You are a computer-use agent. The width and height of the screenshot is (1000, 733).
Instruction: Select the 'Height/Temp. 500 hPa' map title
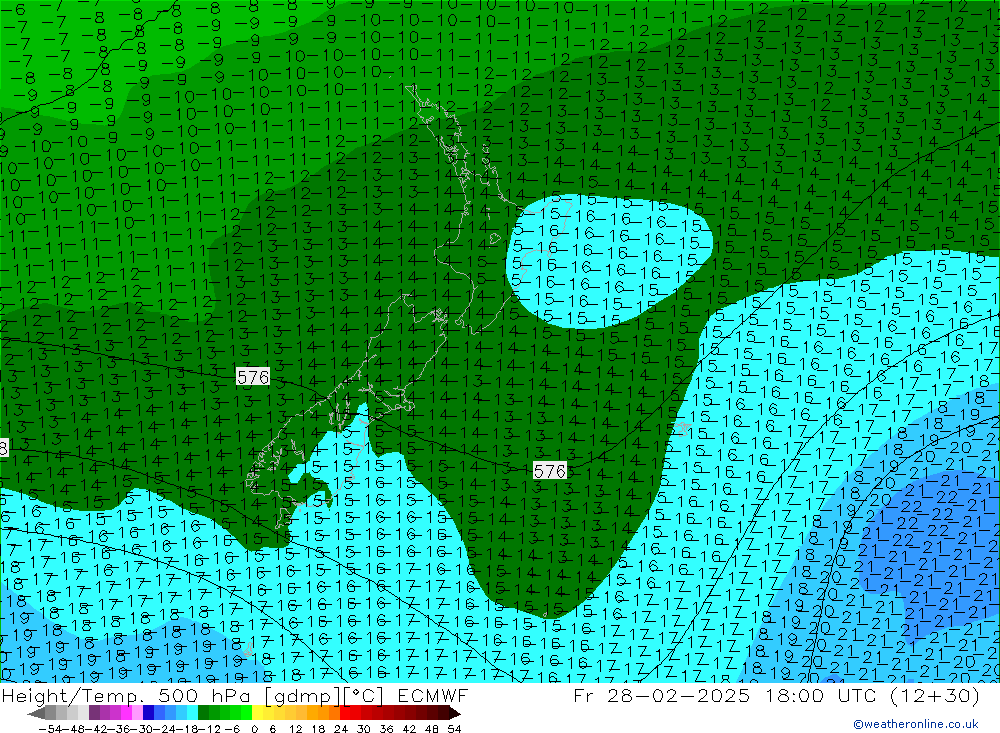click(x=128, y=695)
